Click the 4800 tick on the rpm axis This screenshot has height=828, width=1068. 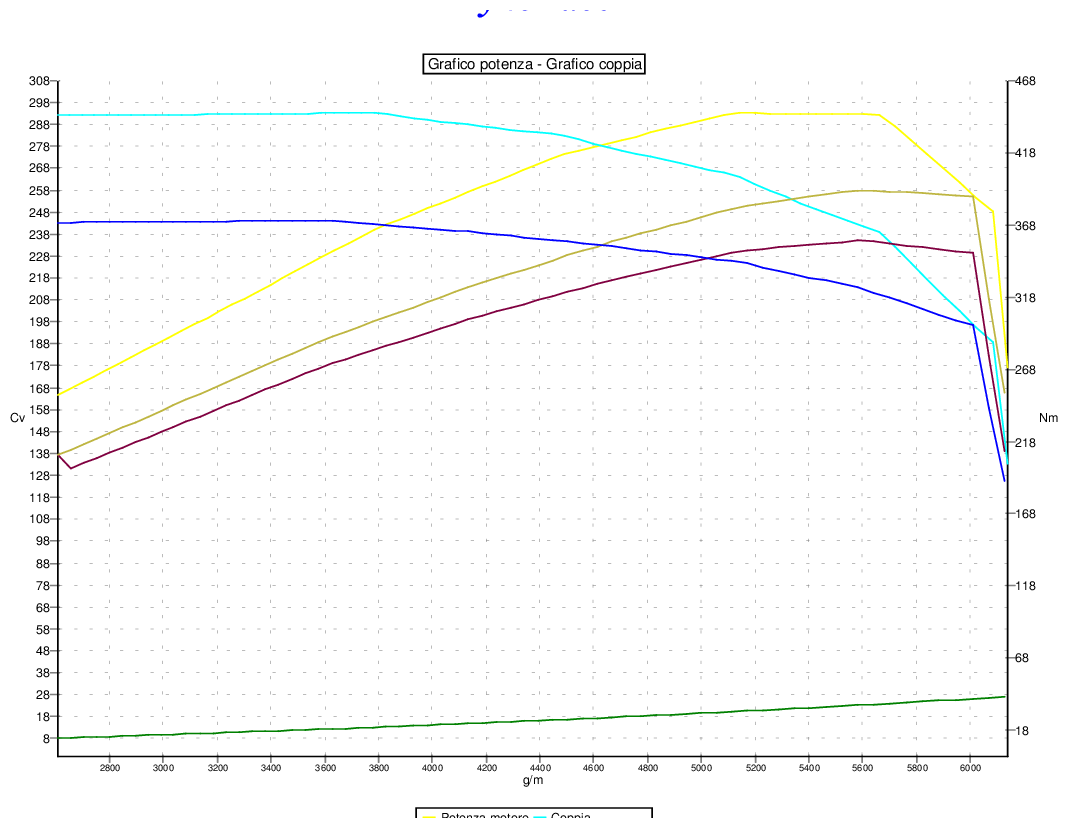(x=648, y=768)
